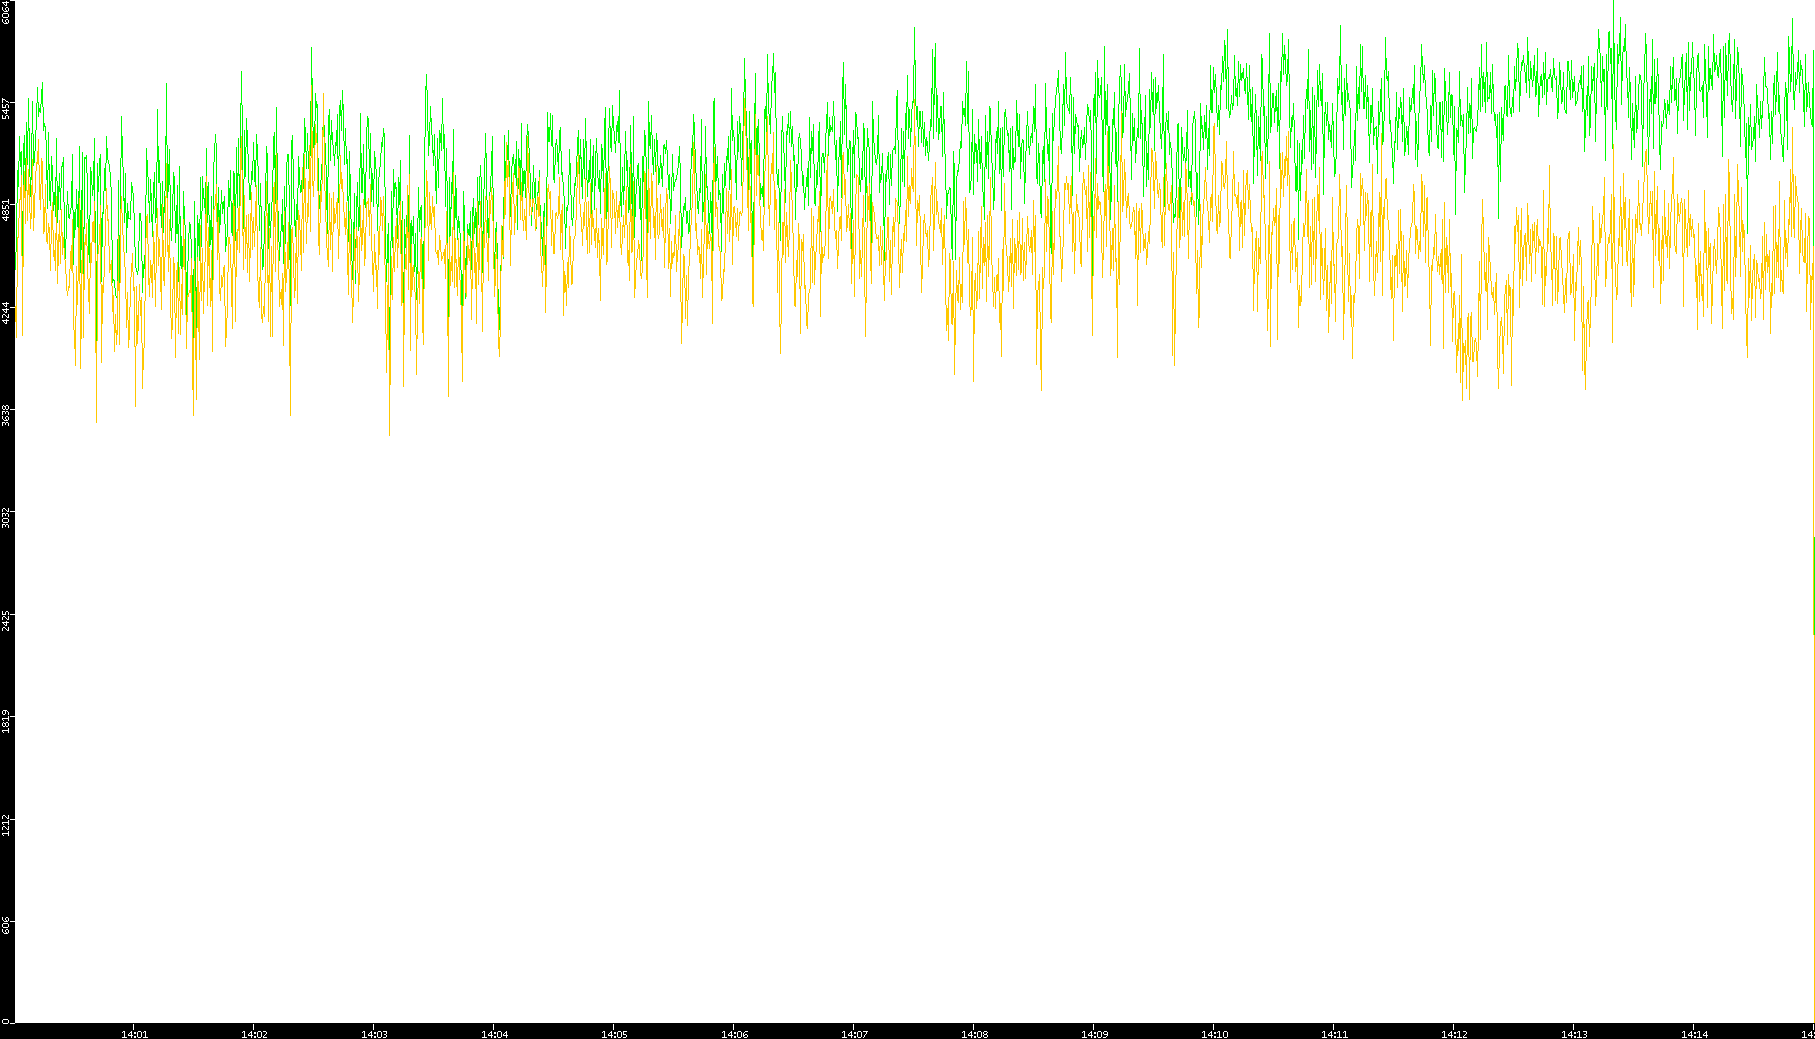The image size is (1815, 1039).
Task: Click the 14:08 timestamp on x-axis
Action: pyautogui.click(x=974, y=1034)
